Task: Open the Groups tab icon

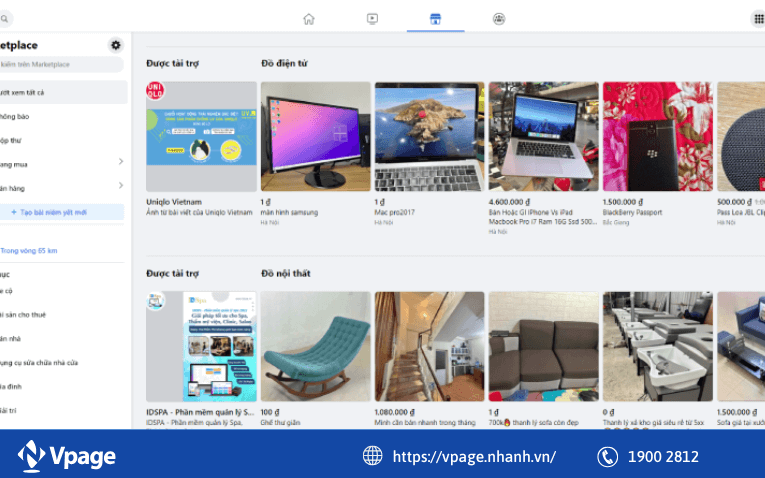Action: pyautogui.click(x=499, y=18)
